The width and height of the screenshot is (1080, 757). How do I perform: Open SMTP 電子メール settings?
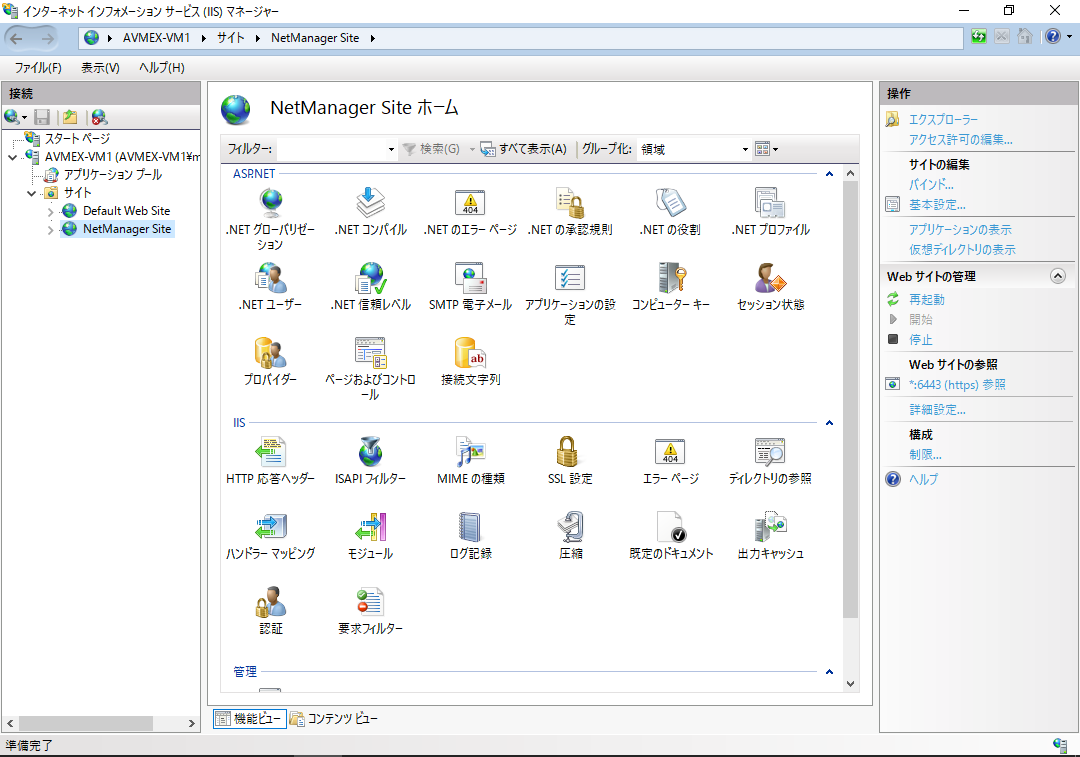(470, 287)
